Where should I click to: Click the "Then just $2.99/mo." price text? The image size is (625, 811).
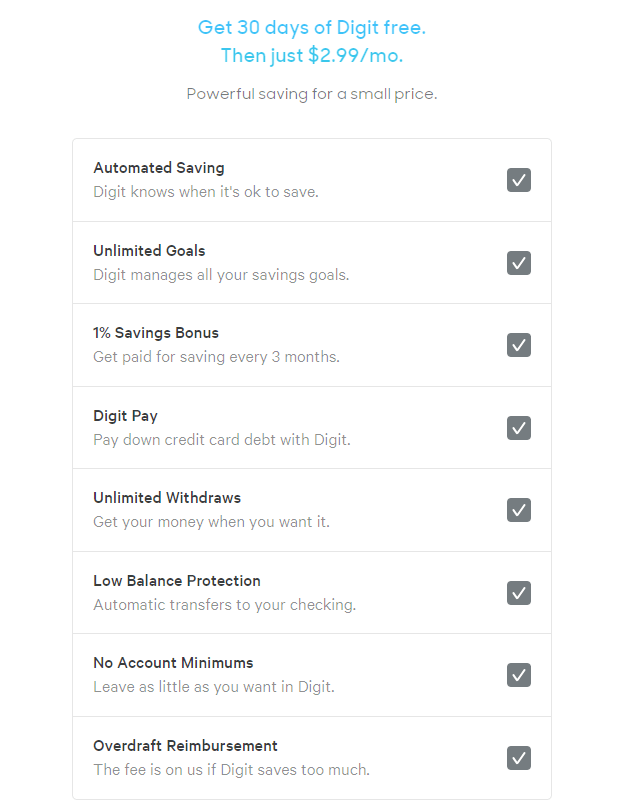(312, 55)
